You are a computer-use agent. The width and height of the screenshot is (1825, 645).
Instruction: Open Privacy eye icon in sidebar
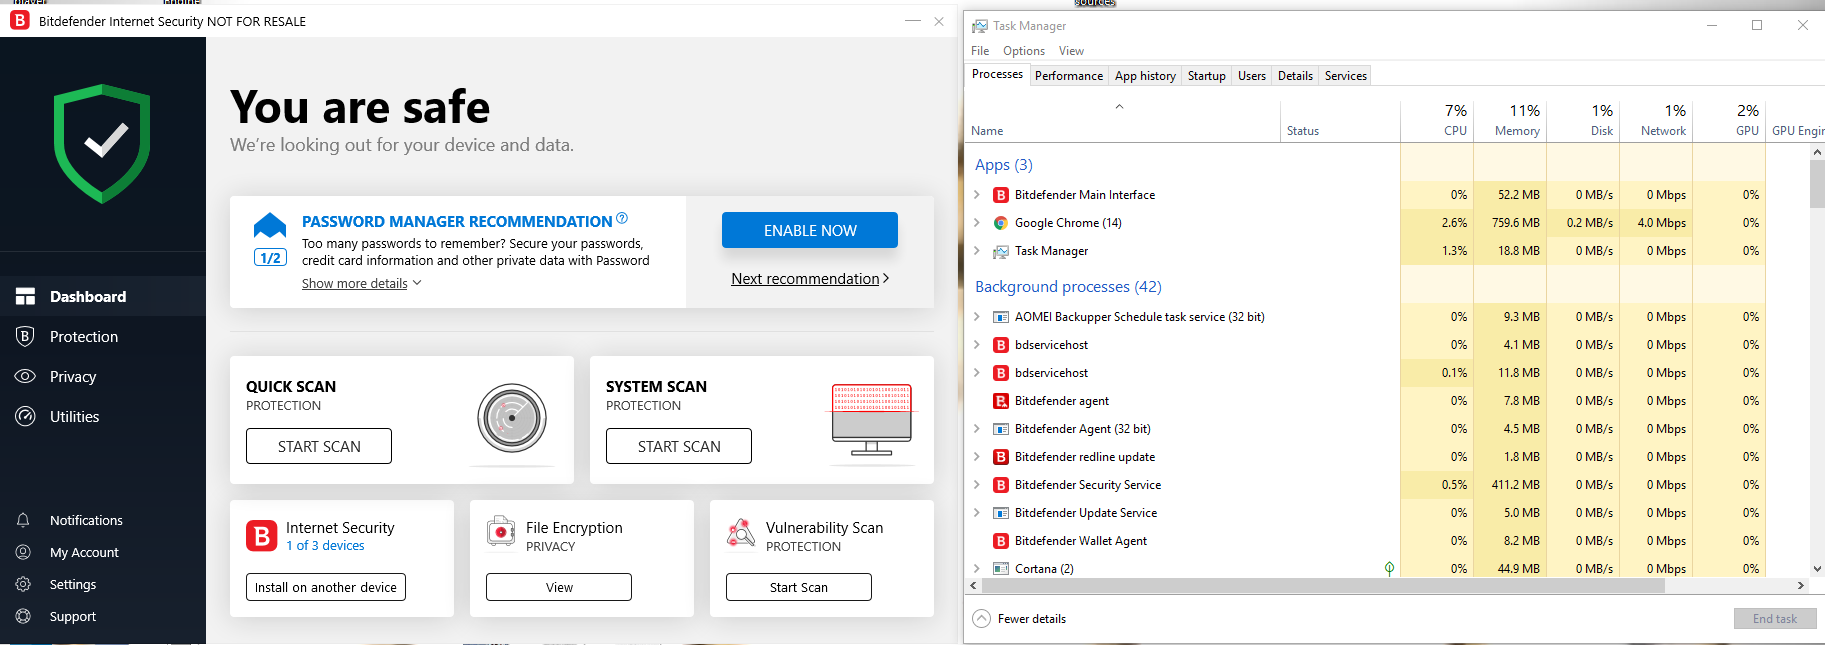click(x=25, y=377)
